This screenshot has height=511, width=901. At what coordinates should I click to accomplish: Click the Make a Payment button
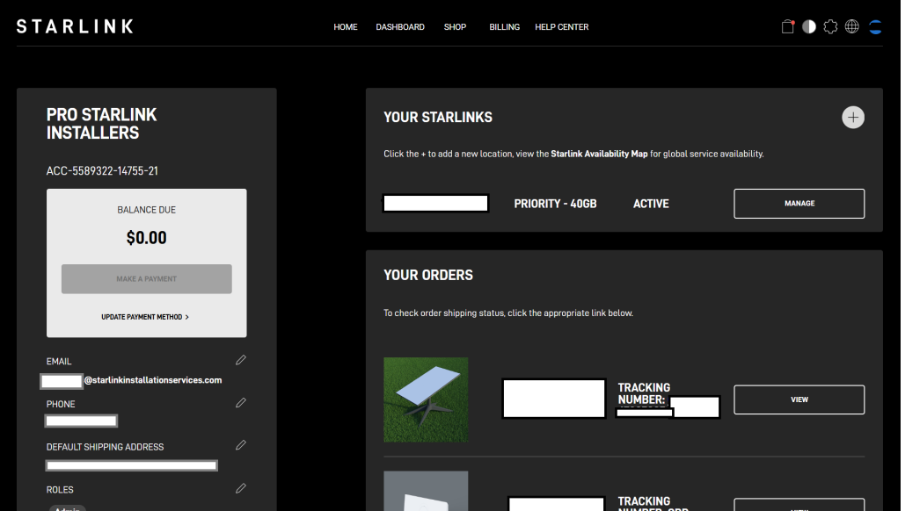coord(147,279)
